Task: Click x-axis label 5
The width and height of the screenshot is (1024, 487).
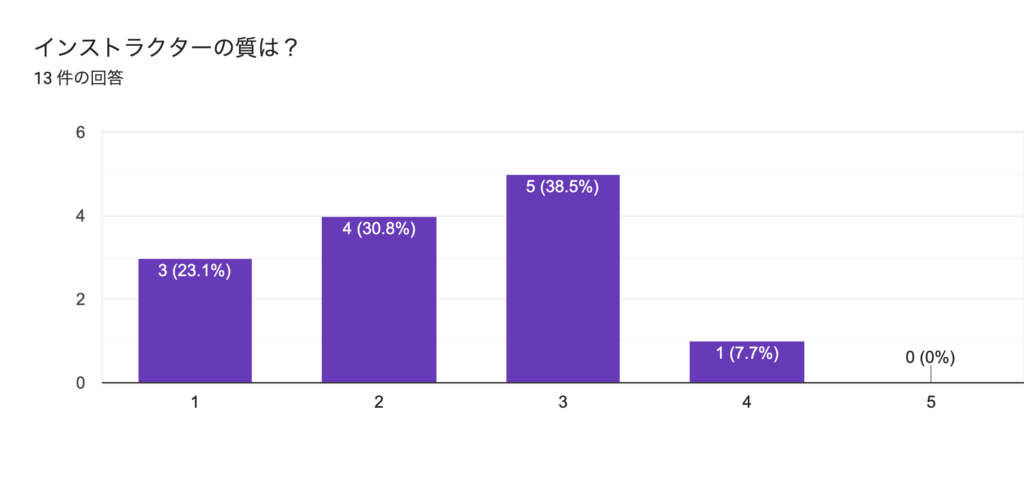Action: pyautogui.click(x=930, y=402)
